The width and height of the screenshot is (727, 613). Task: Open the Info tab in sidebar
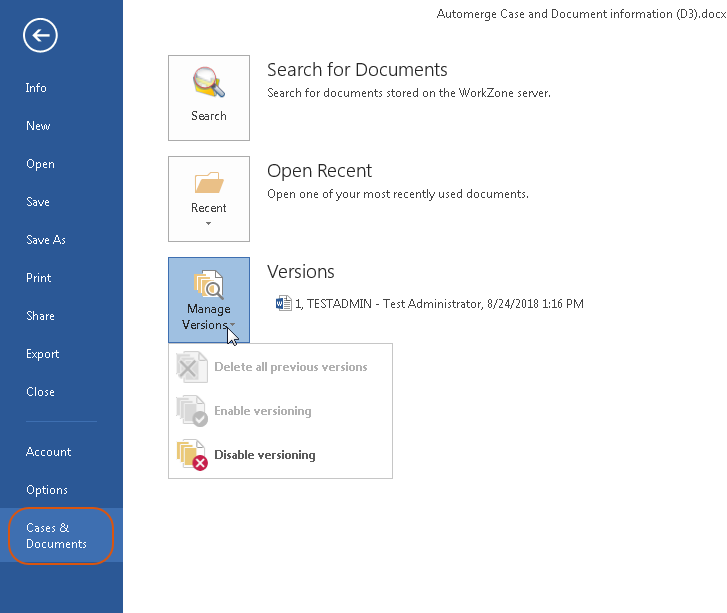[36, 88]
